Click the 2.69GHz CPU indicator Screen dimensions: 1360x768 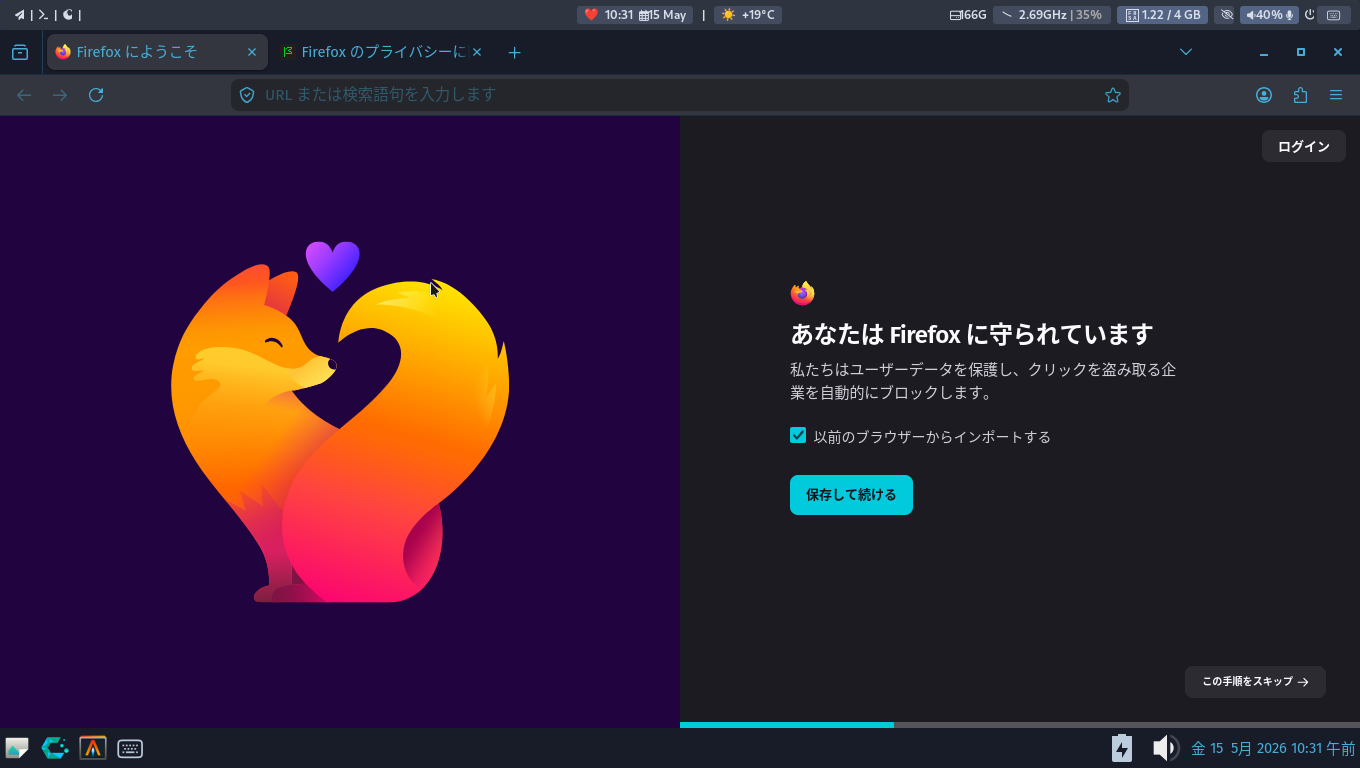coord(1051,15)
